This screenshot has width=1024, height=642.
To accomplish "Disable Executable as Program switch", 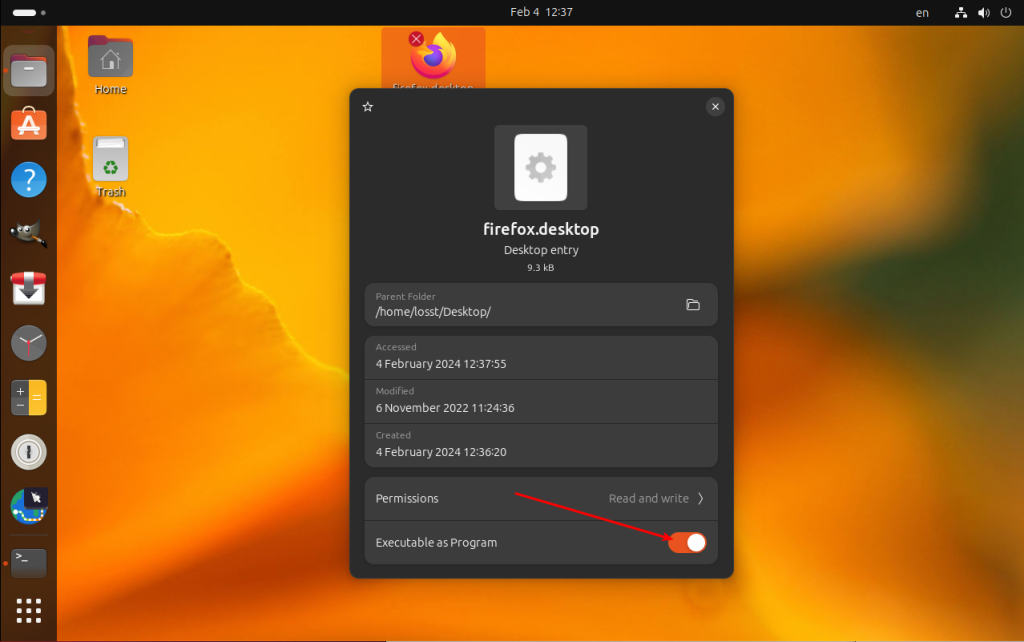I will [687, 542].
